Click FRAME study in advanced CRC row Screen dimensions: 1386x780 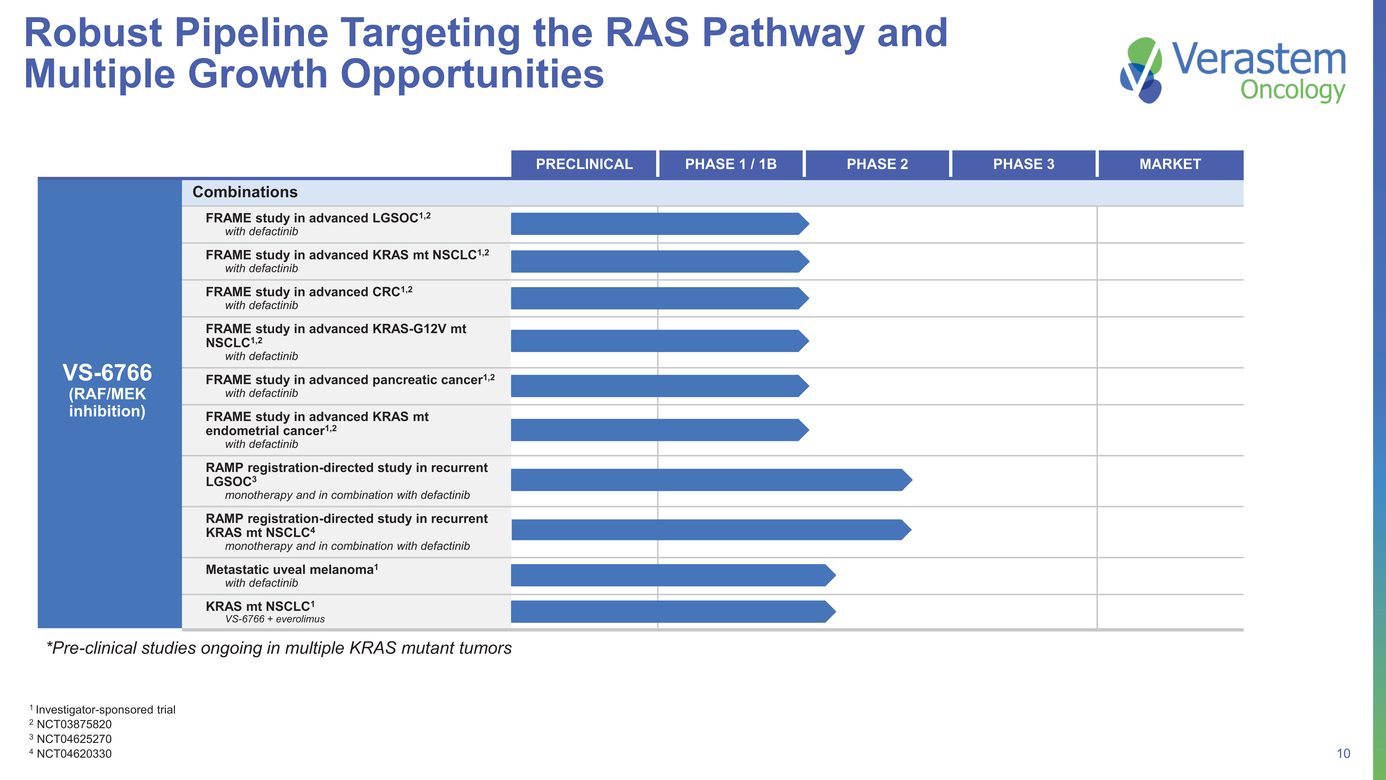point(346,298)
